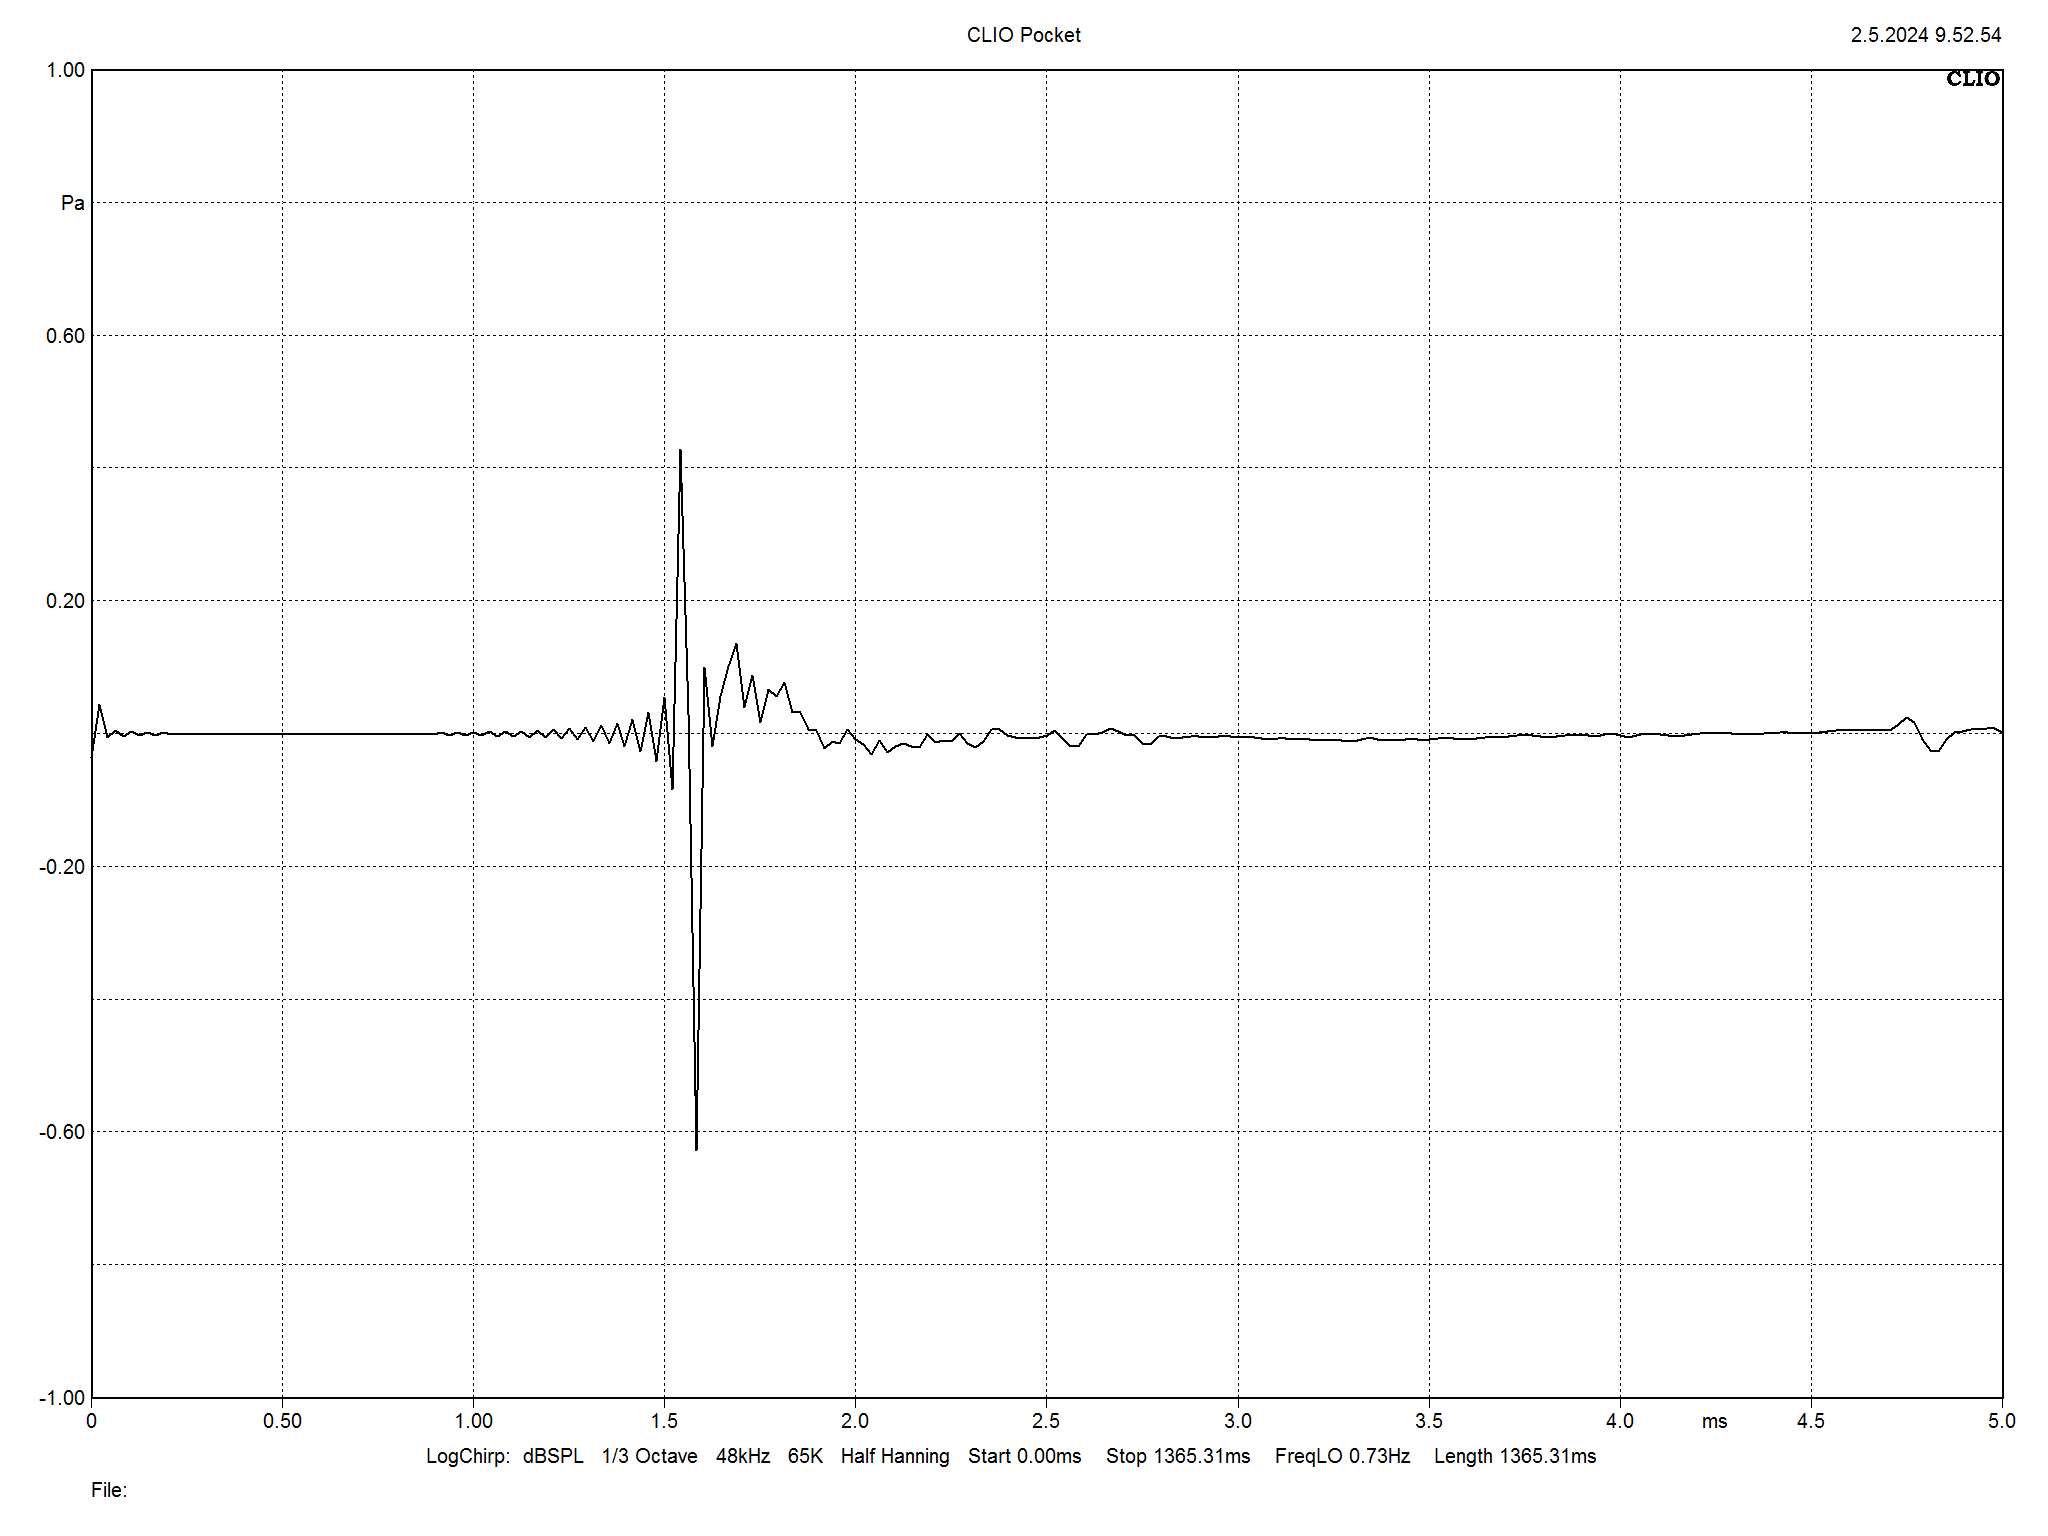The width and height of the screenshot is (2048, 1536).
Task: Click the 2.0 X-axis tick label
Action: (x=855, y=1421)
